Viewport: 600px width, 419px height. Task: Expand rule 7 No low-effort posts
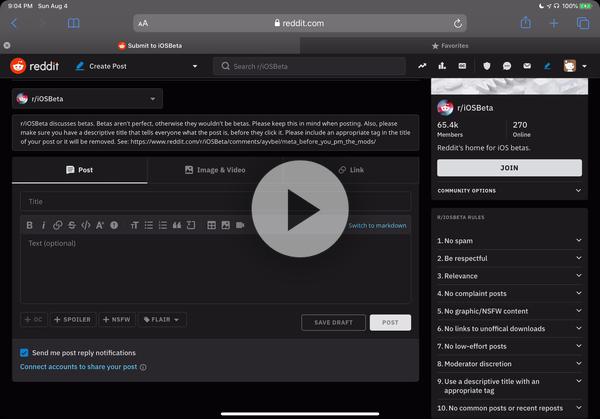509,346
